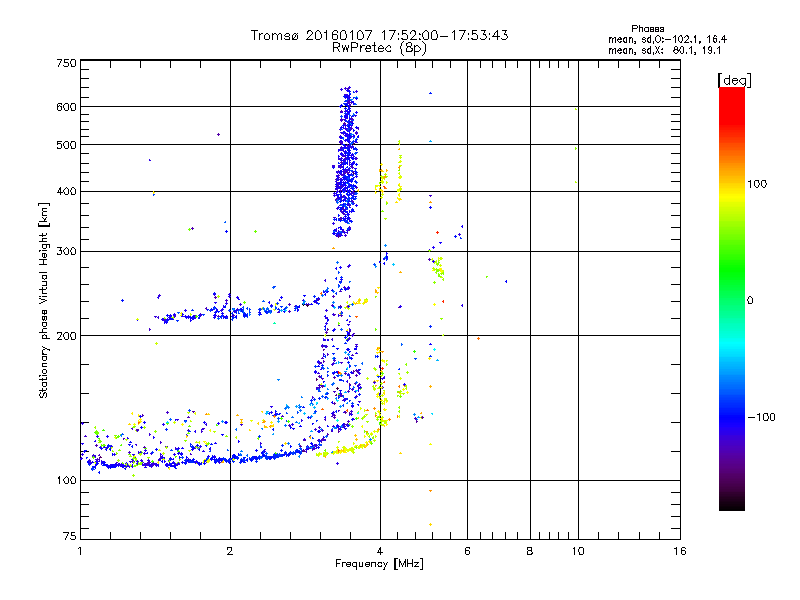Click the 'Frequency [MHz]' axis label
Image resolution: width=800 pixels, height=600 pixels.
coord(379,564)
